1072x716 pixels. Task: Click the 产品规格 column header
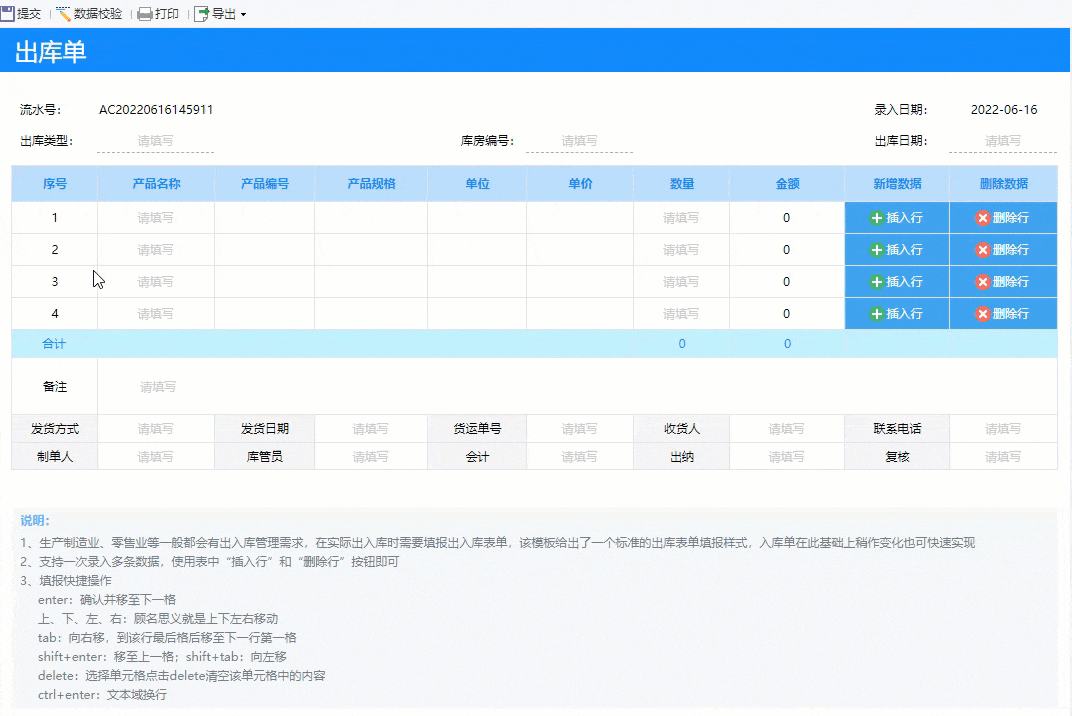[371, 183]
